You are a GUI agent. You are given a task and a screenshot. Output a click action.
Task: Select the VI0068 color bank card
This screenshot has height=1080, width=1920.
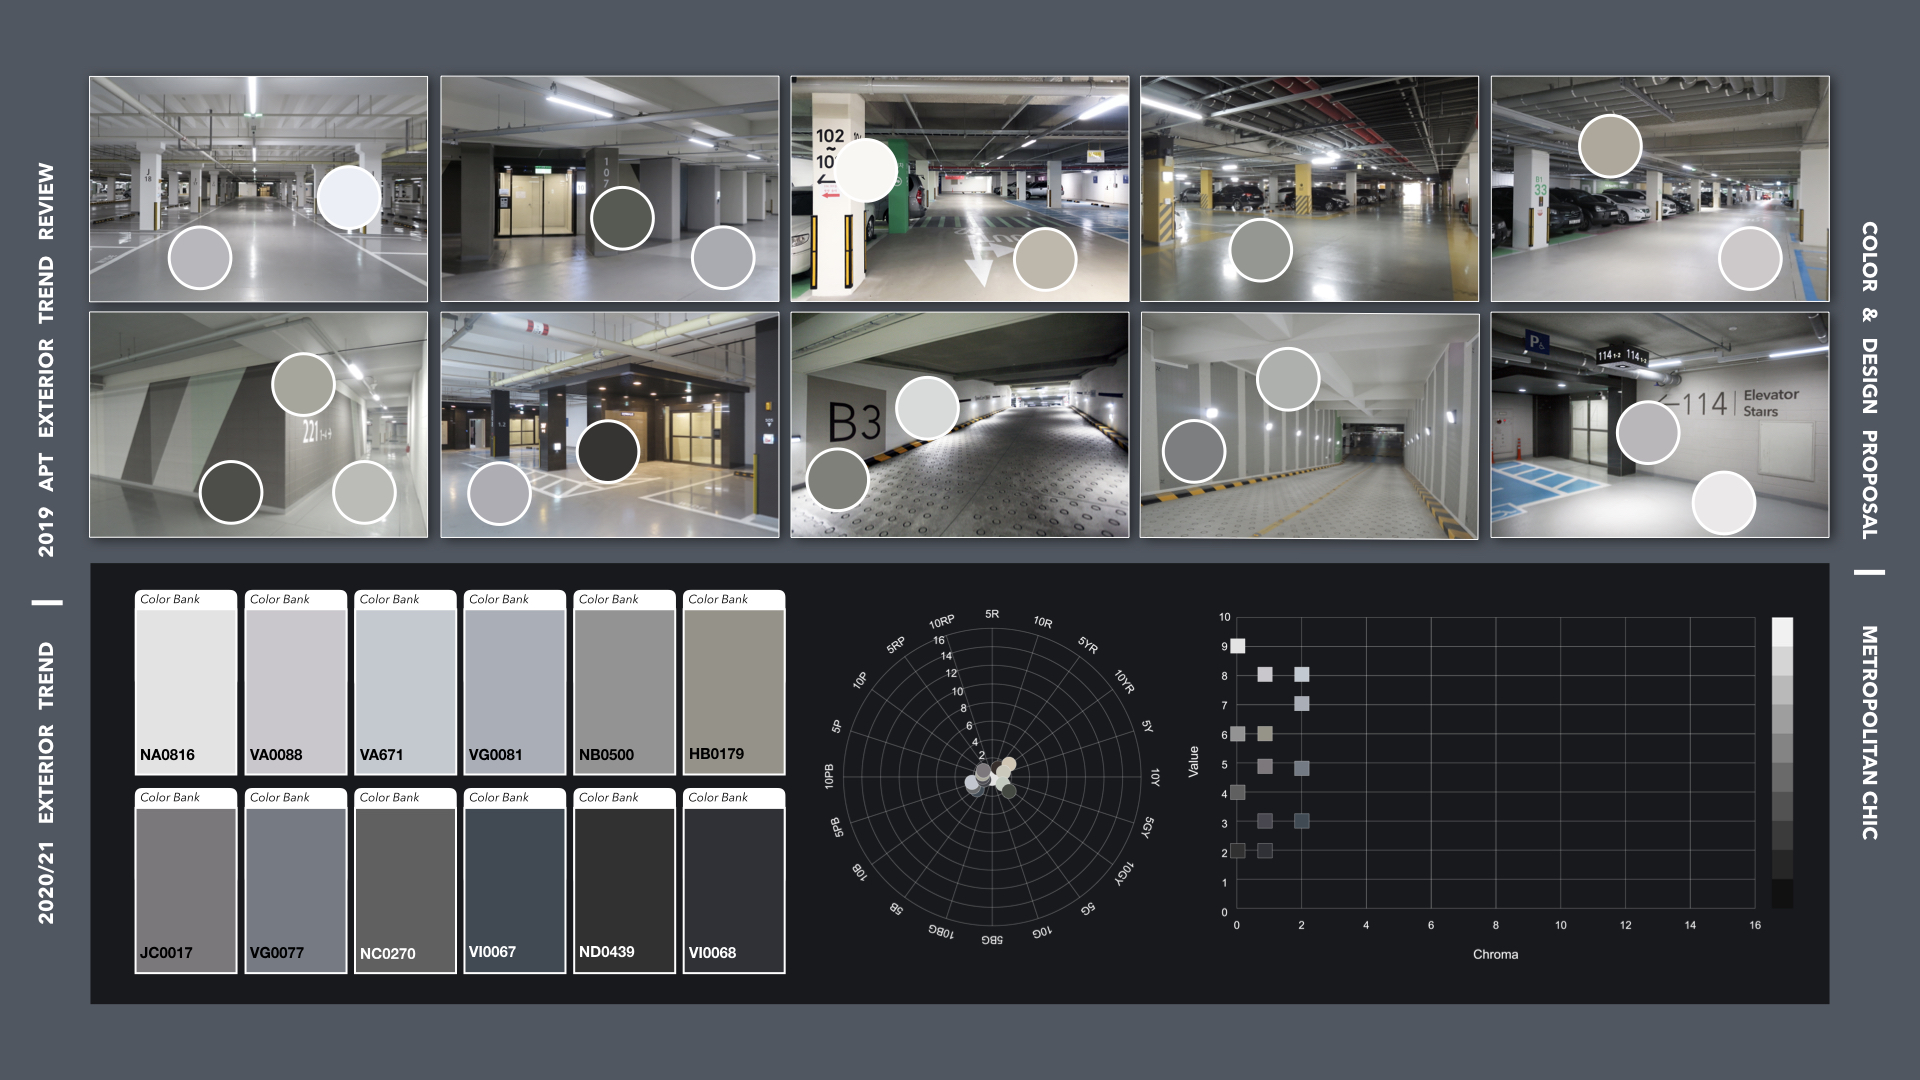point(734,881)
